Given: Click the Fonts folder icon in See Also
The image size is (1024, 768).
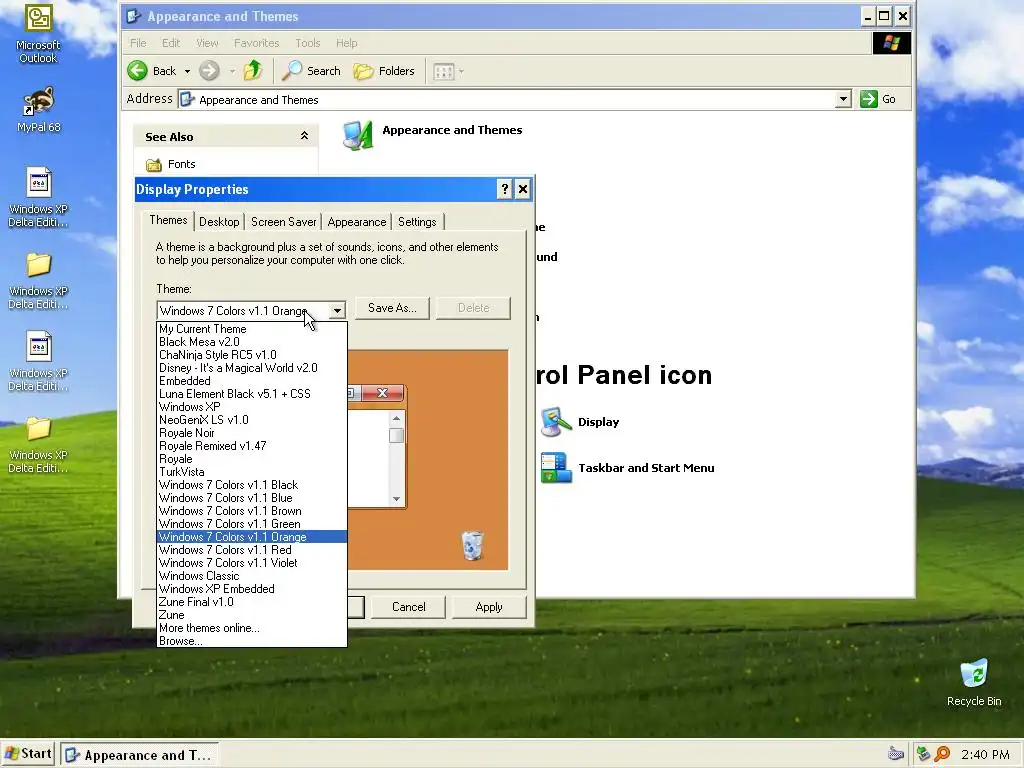Looking at the screenshot, I should [153, 165].
